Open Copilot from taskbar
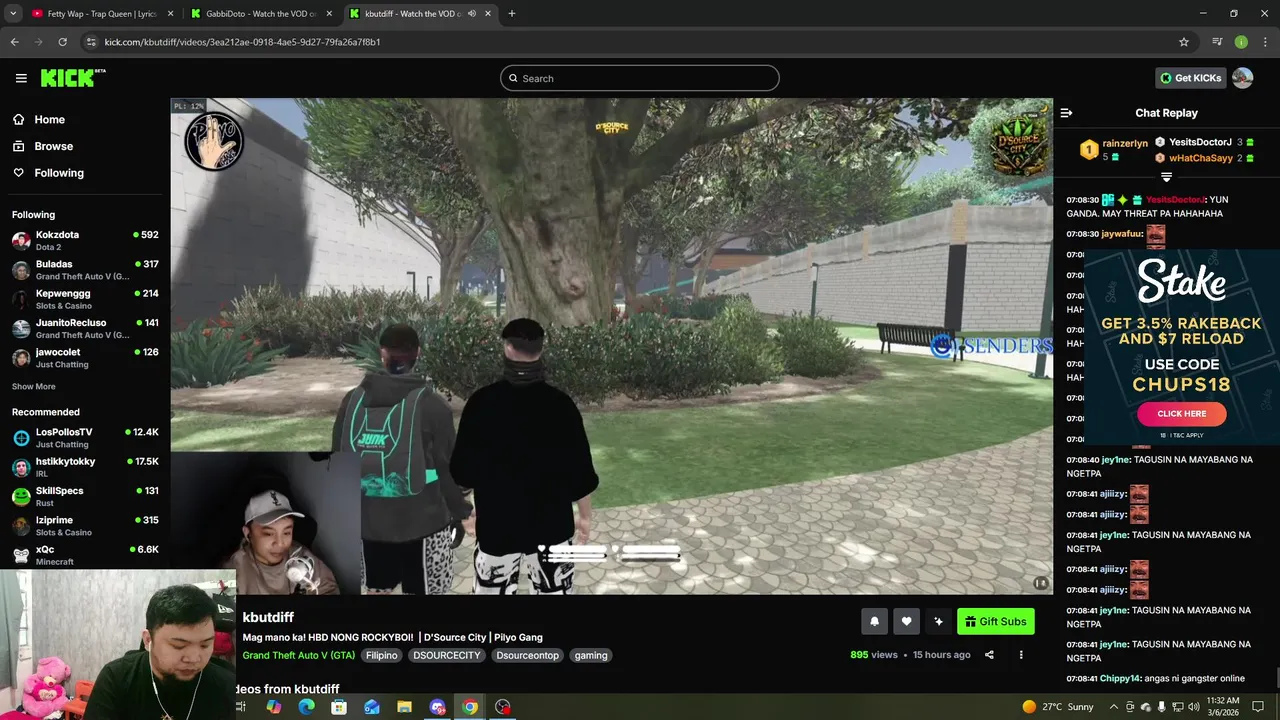Image resolution: width=1280 pixels, height=720 pixels. pyautogui.click(x=273, y=707)
